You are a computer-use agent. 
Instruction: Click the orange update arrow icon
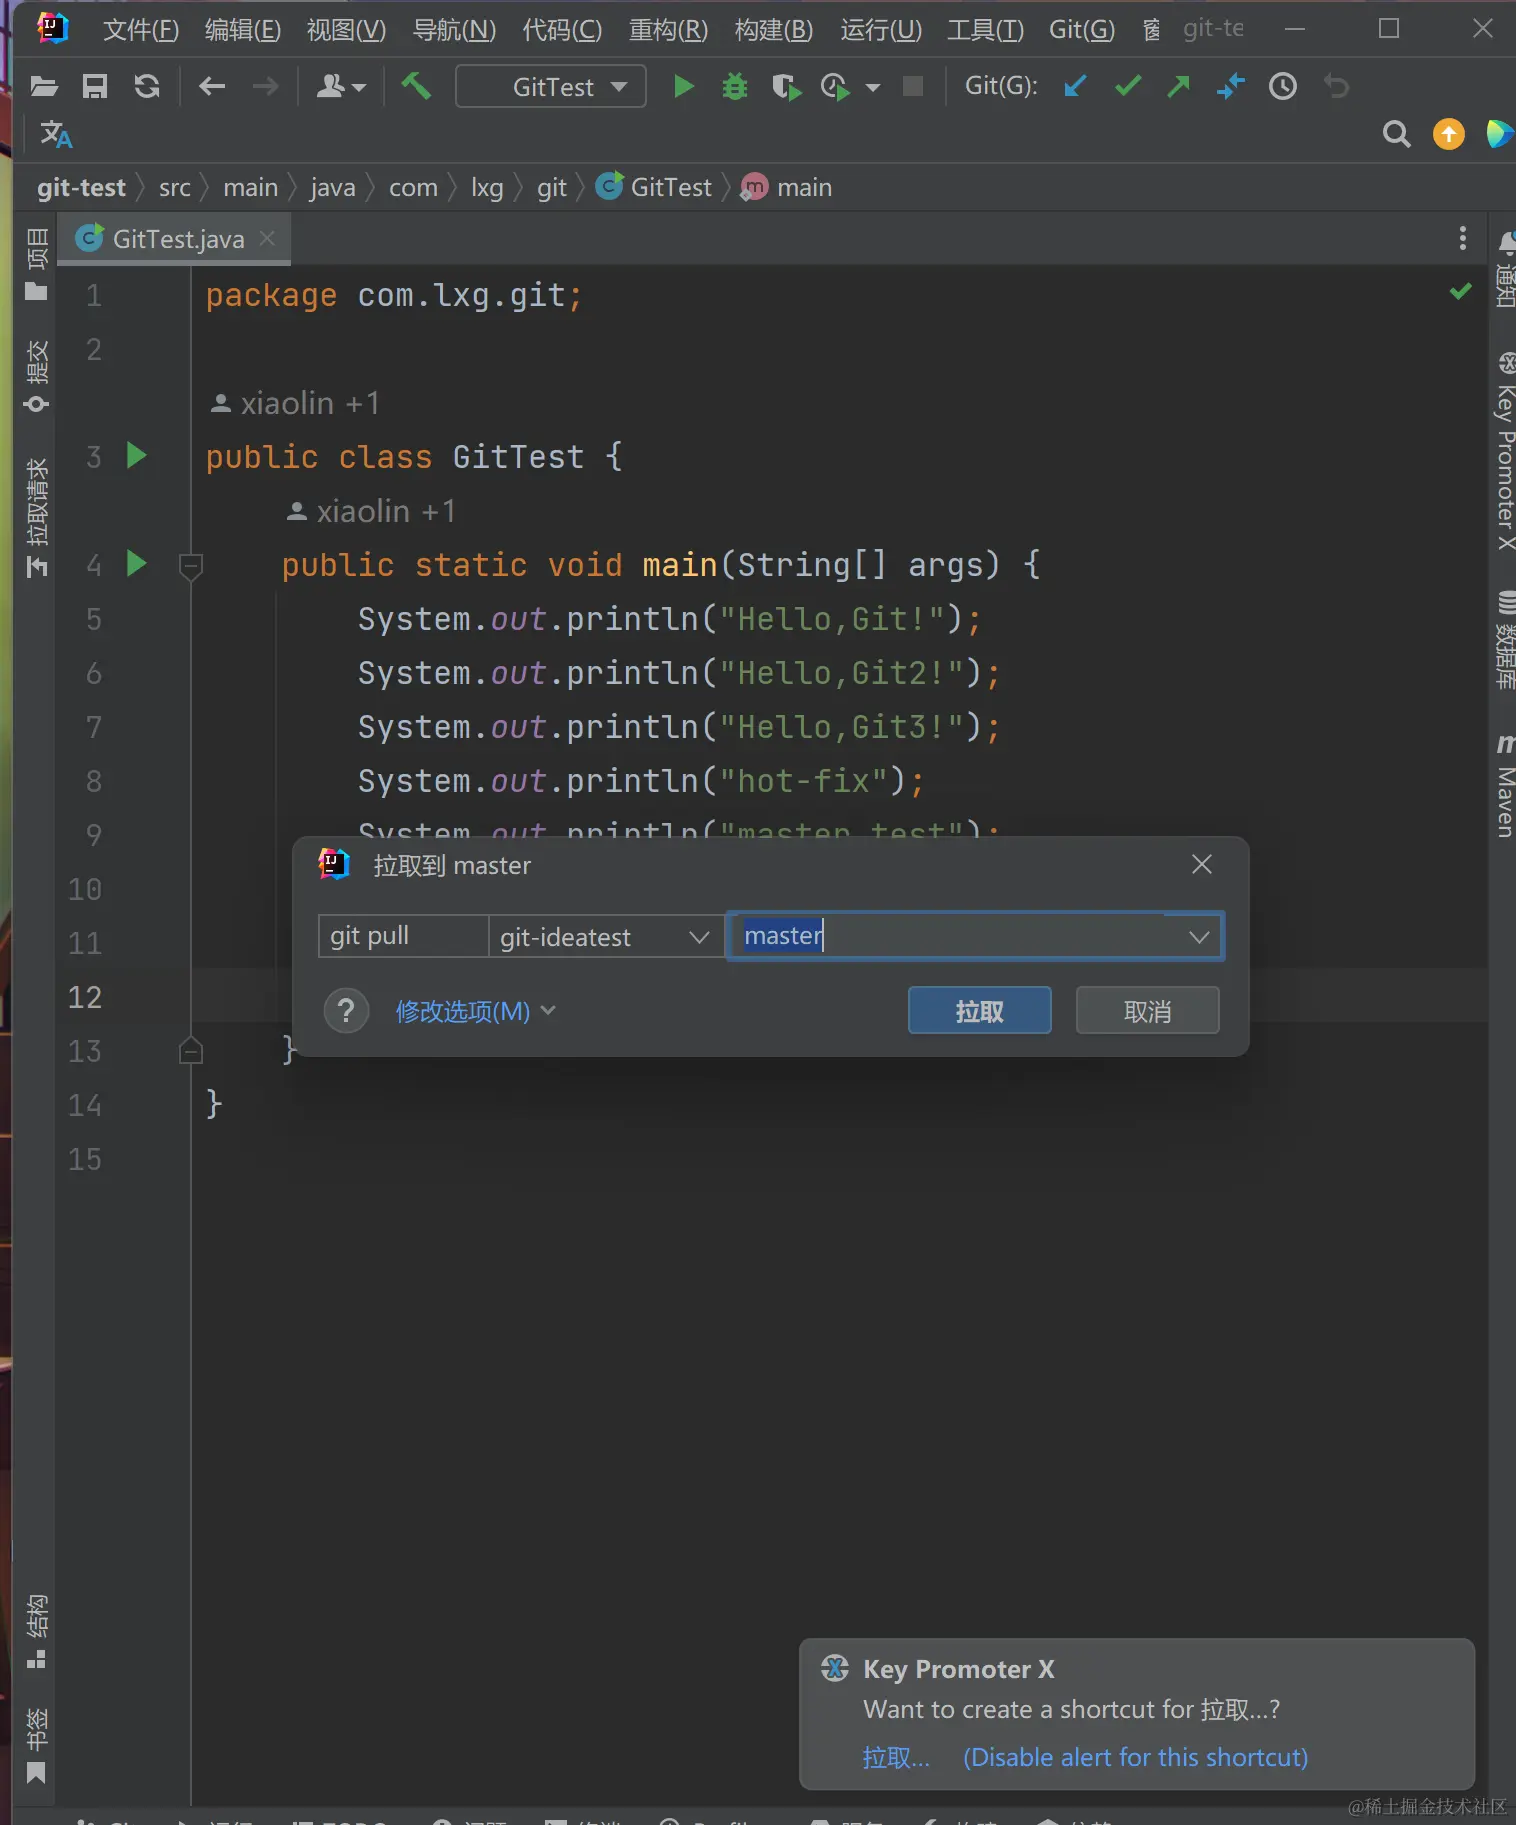tap(1449, 134)
